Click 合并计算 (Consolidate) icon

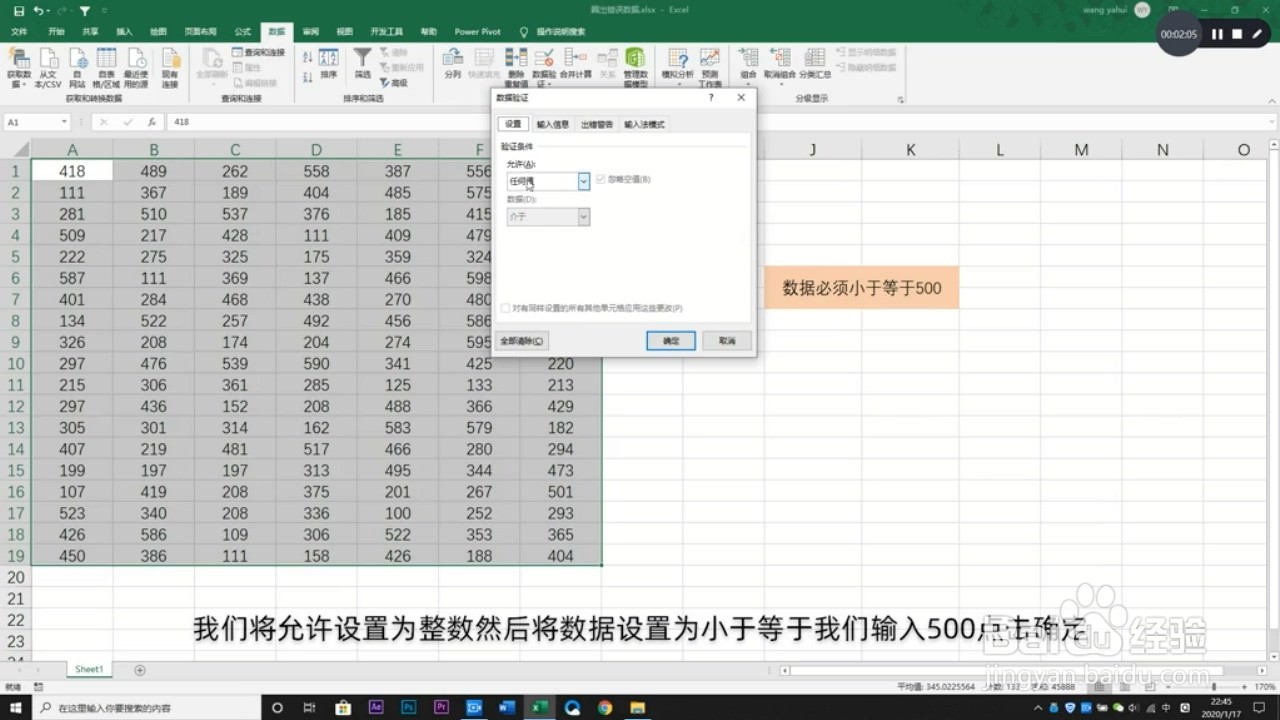pyautogui.click(x=575, y=62)
